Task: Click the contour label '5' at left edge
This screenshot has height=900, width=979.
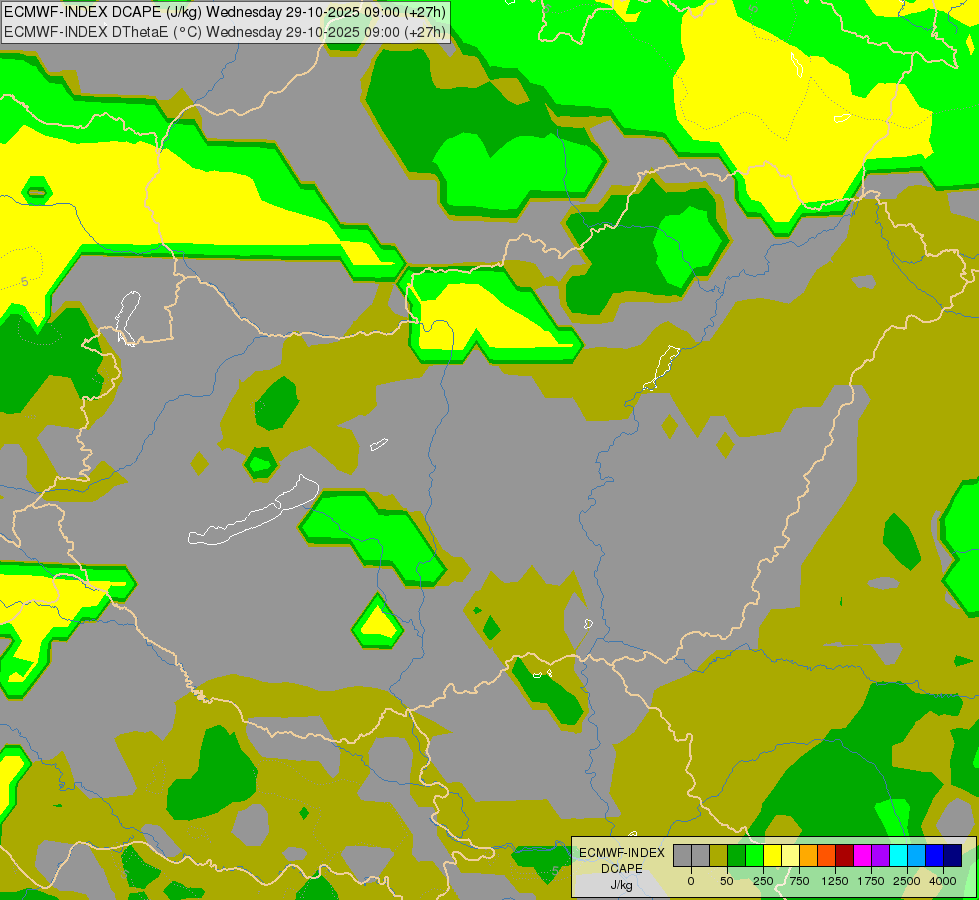Action: coord(24,282)
